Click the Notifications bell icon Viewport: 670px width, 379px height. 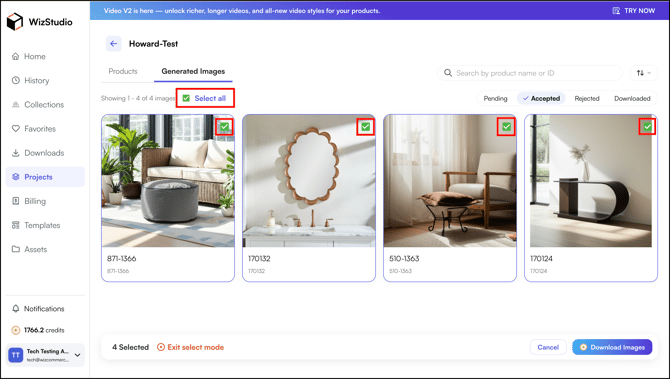coord(16,308)
